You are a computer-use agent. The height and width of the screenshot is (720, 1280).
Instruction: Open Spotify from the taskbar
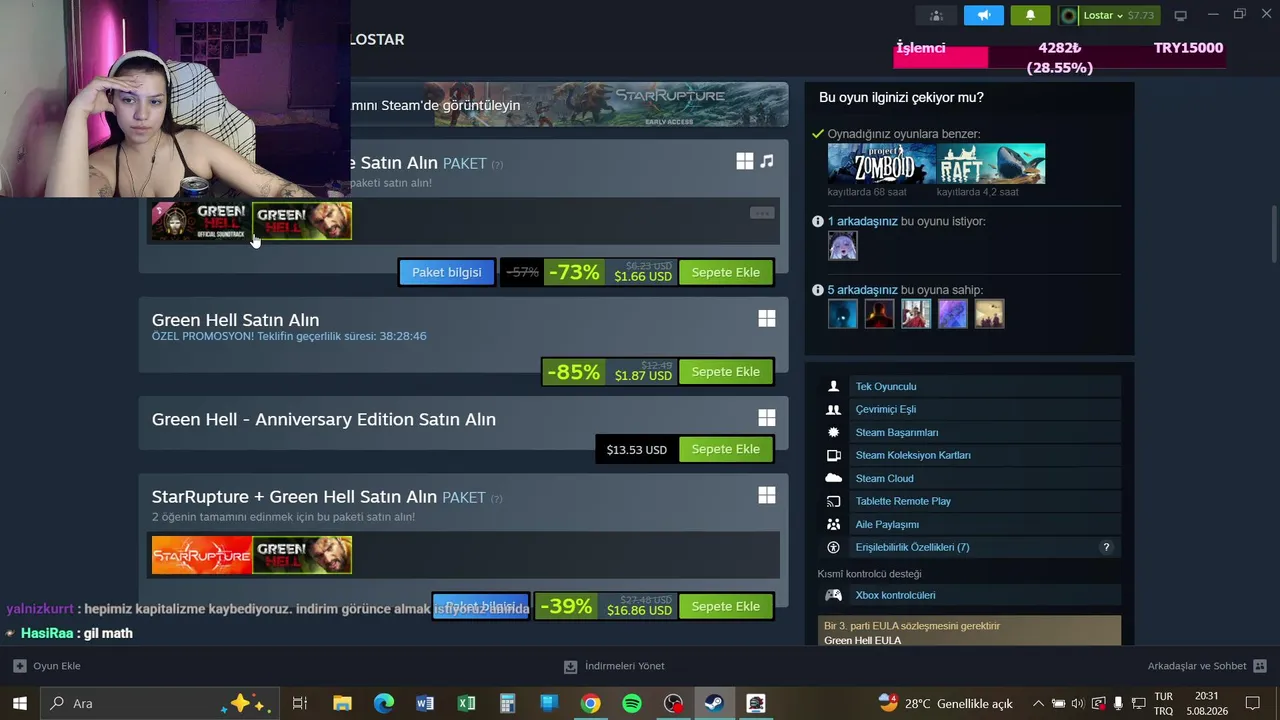tap(632, 703)
